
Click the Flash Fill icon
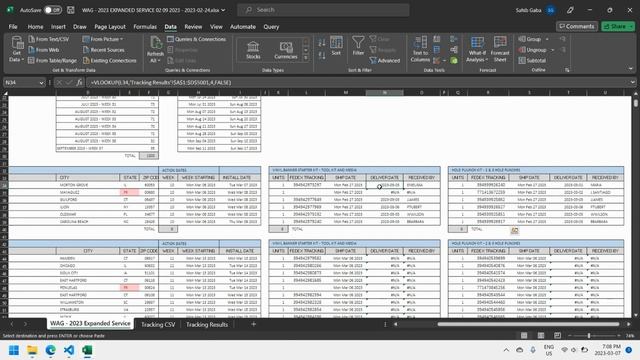[x=437, y=39]
